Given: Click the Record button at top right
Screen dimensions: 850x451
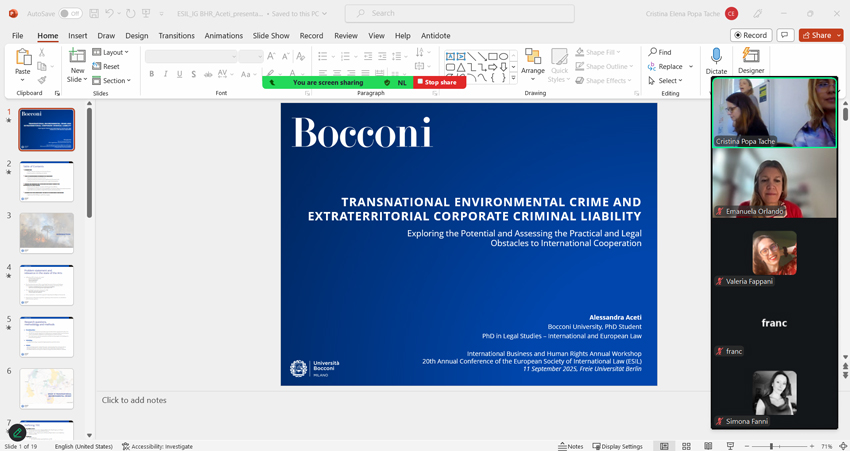Looking at the screenshot, I should tap(751, 36).
